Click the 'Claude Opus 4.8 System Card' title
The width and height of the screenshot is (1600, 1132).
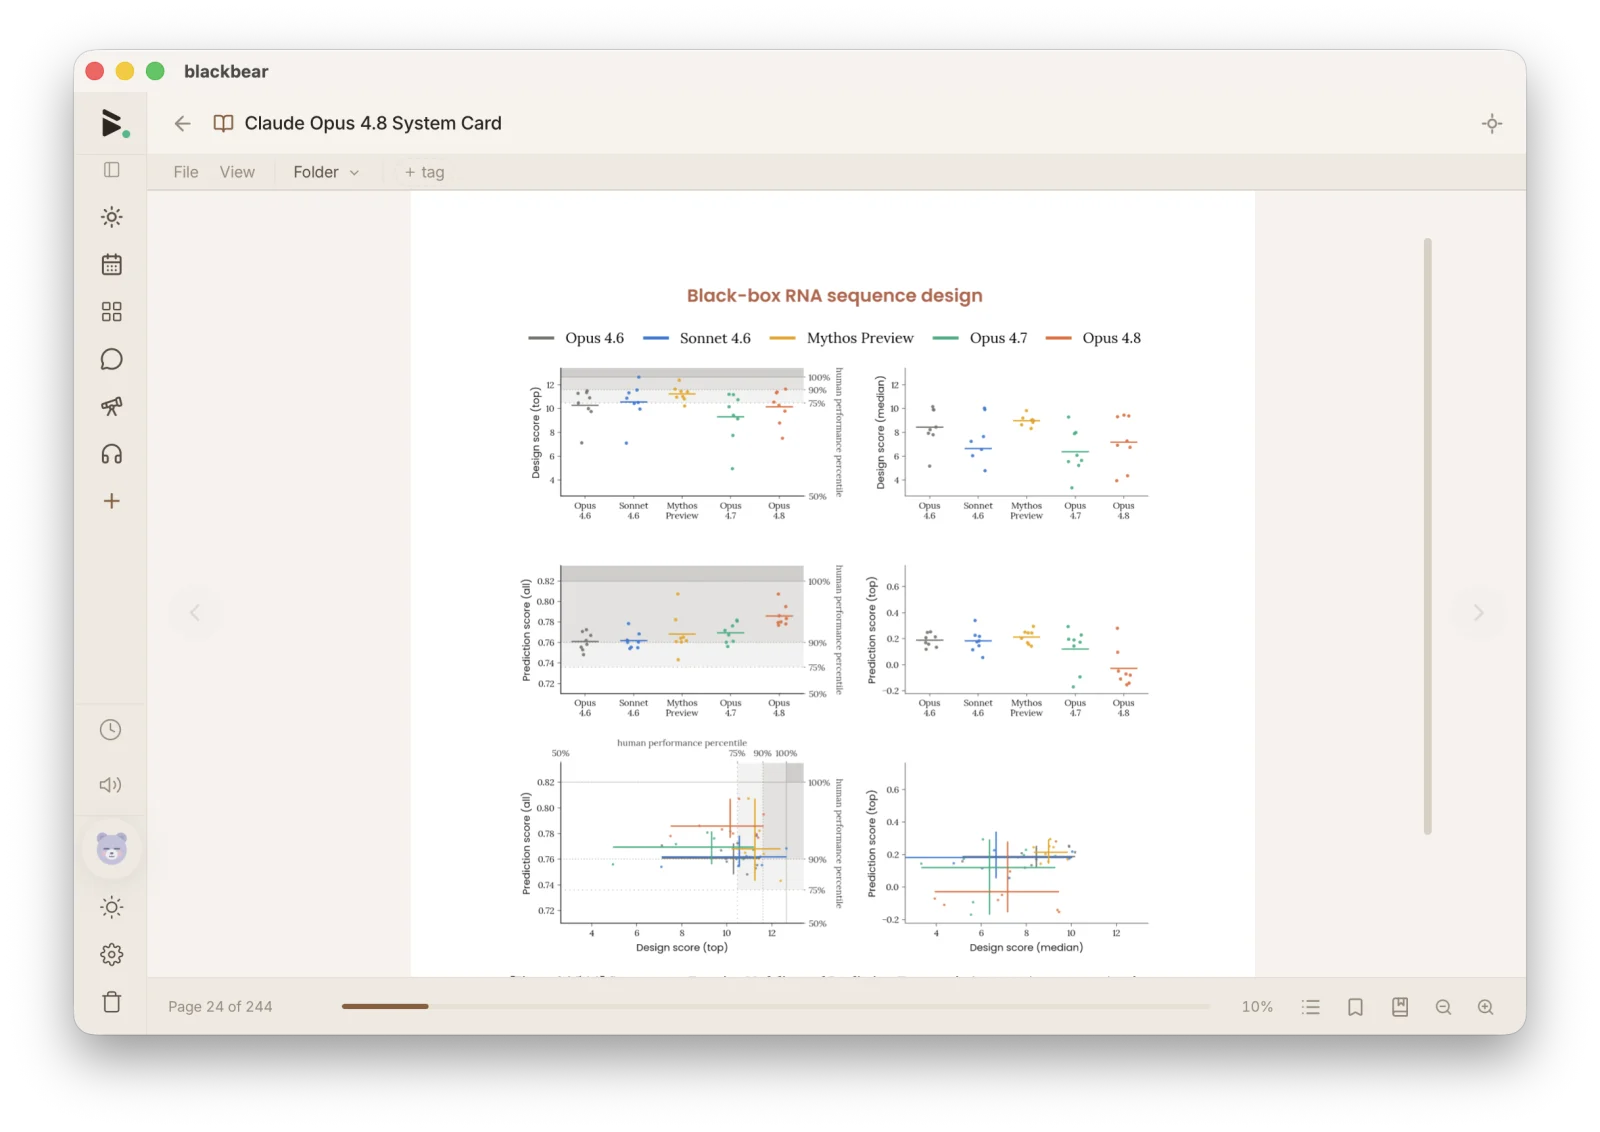[373, 123]
